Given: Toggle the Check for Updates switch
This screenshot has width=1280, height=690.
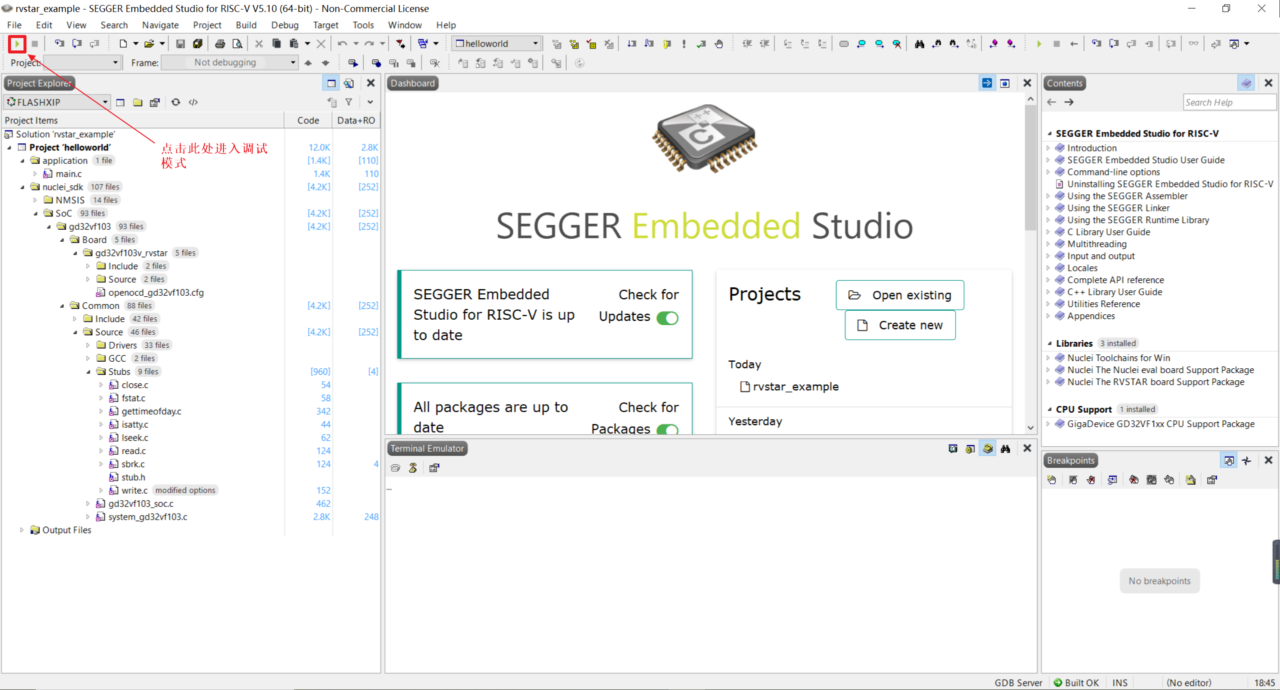Looking at the screenshot, I should (x=667, y=317).
